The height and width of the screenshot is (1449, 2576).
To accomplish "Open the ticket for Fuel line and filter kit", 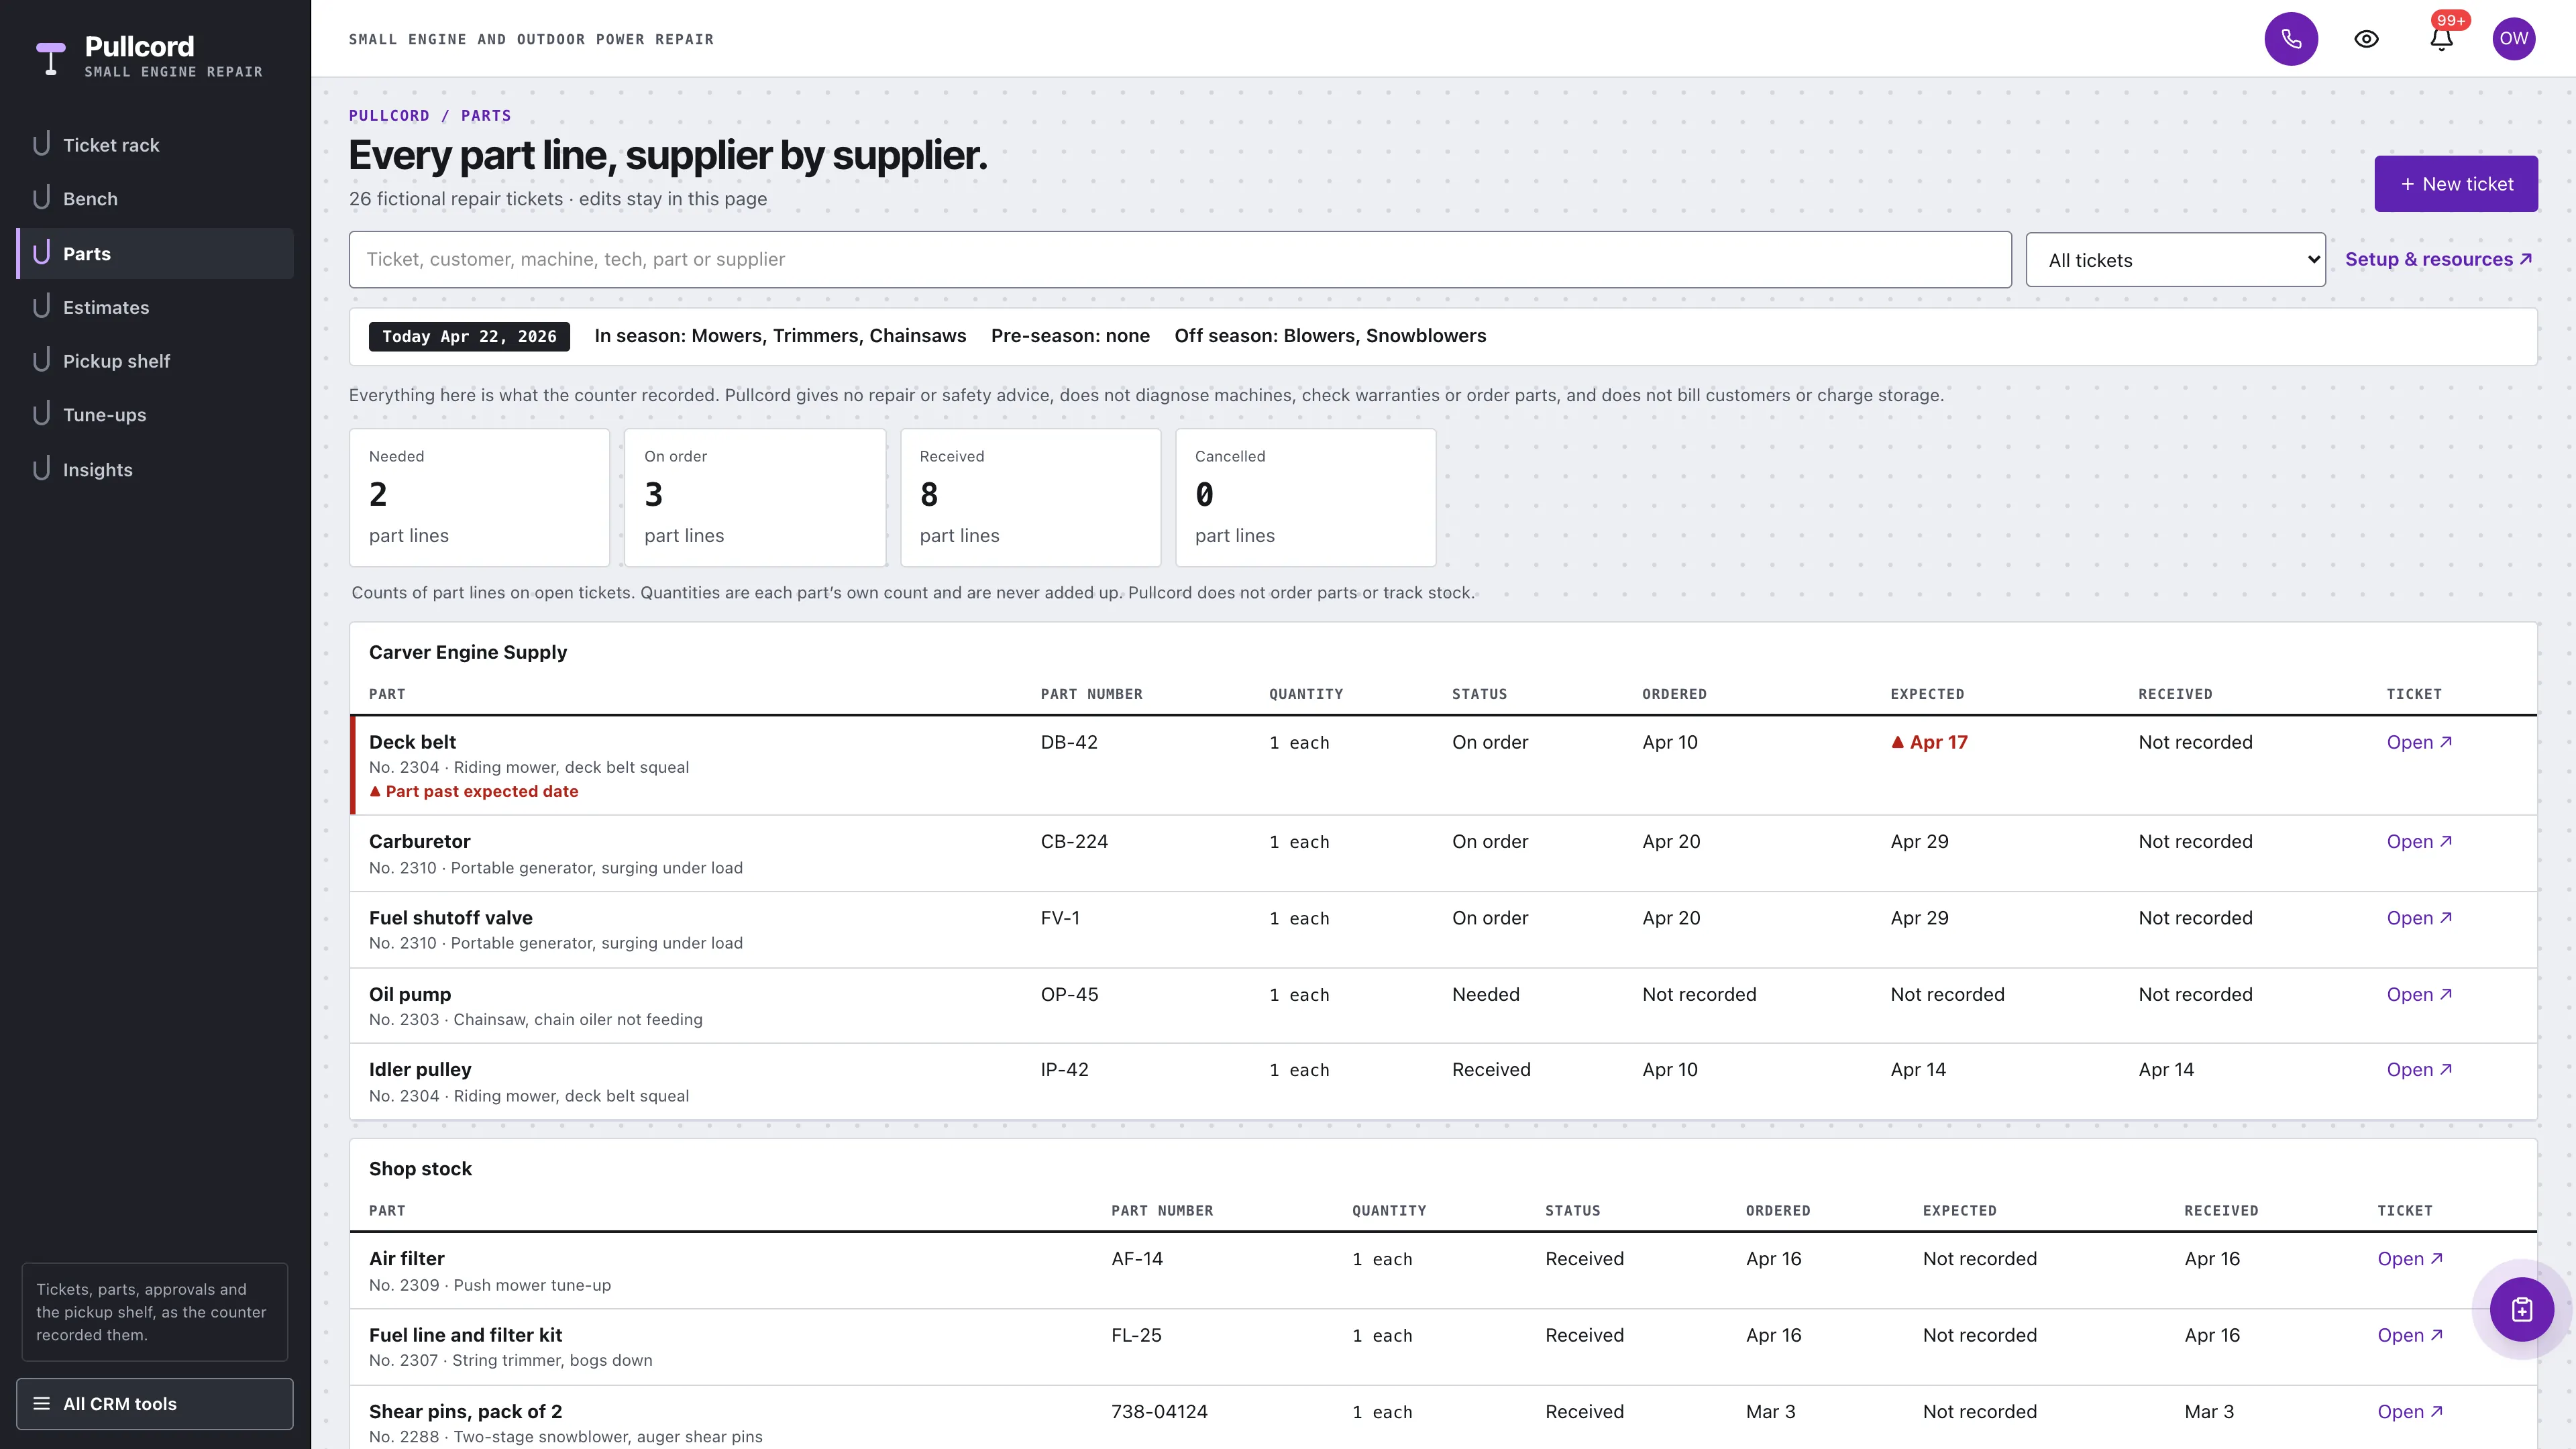I will click(2410, 1335).
